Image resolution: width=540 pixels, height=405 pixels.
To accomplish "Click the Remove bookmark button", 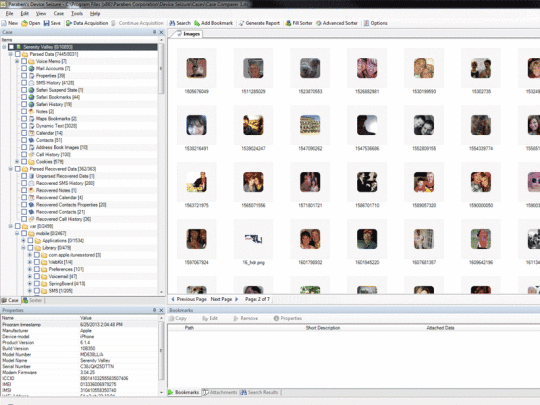I will pos(246,319).
